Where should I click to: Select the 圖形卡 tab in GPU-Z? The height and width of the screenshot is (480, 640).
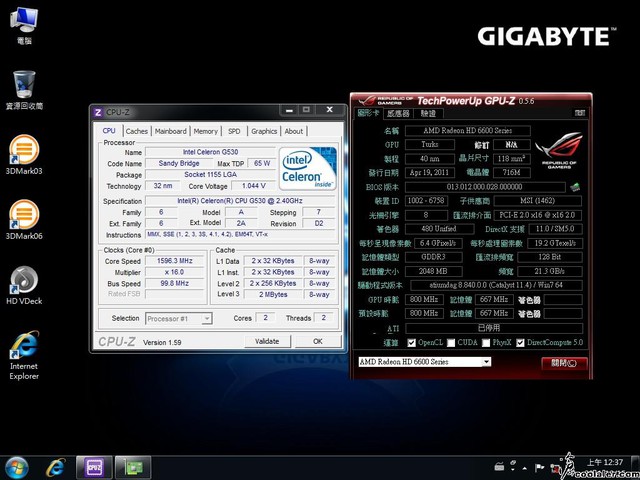click(369, 113)
